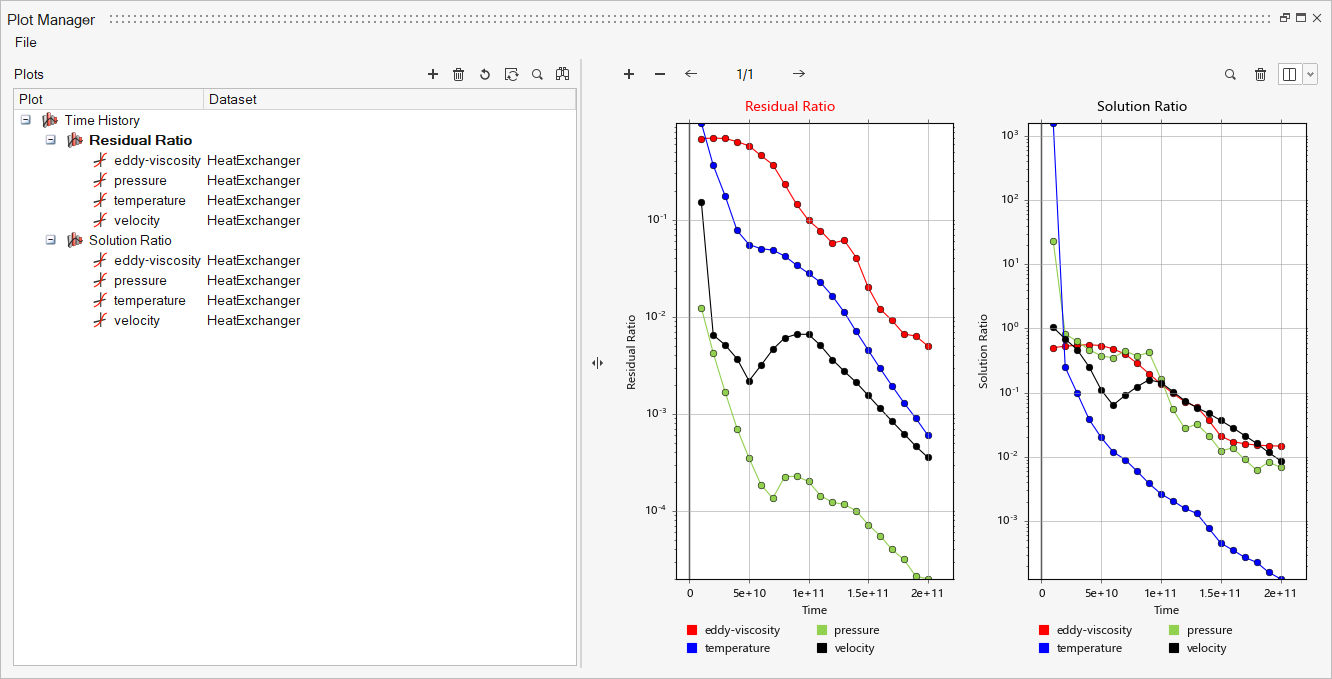The width and height of the screenshot is (1332, 679).
Task: Collapse the Residual Ratio tree node
Action: [50, 140]
